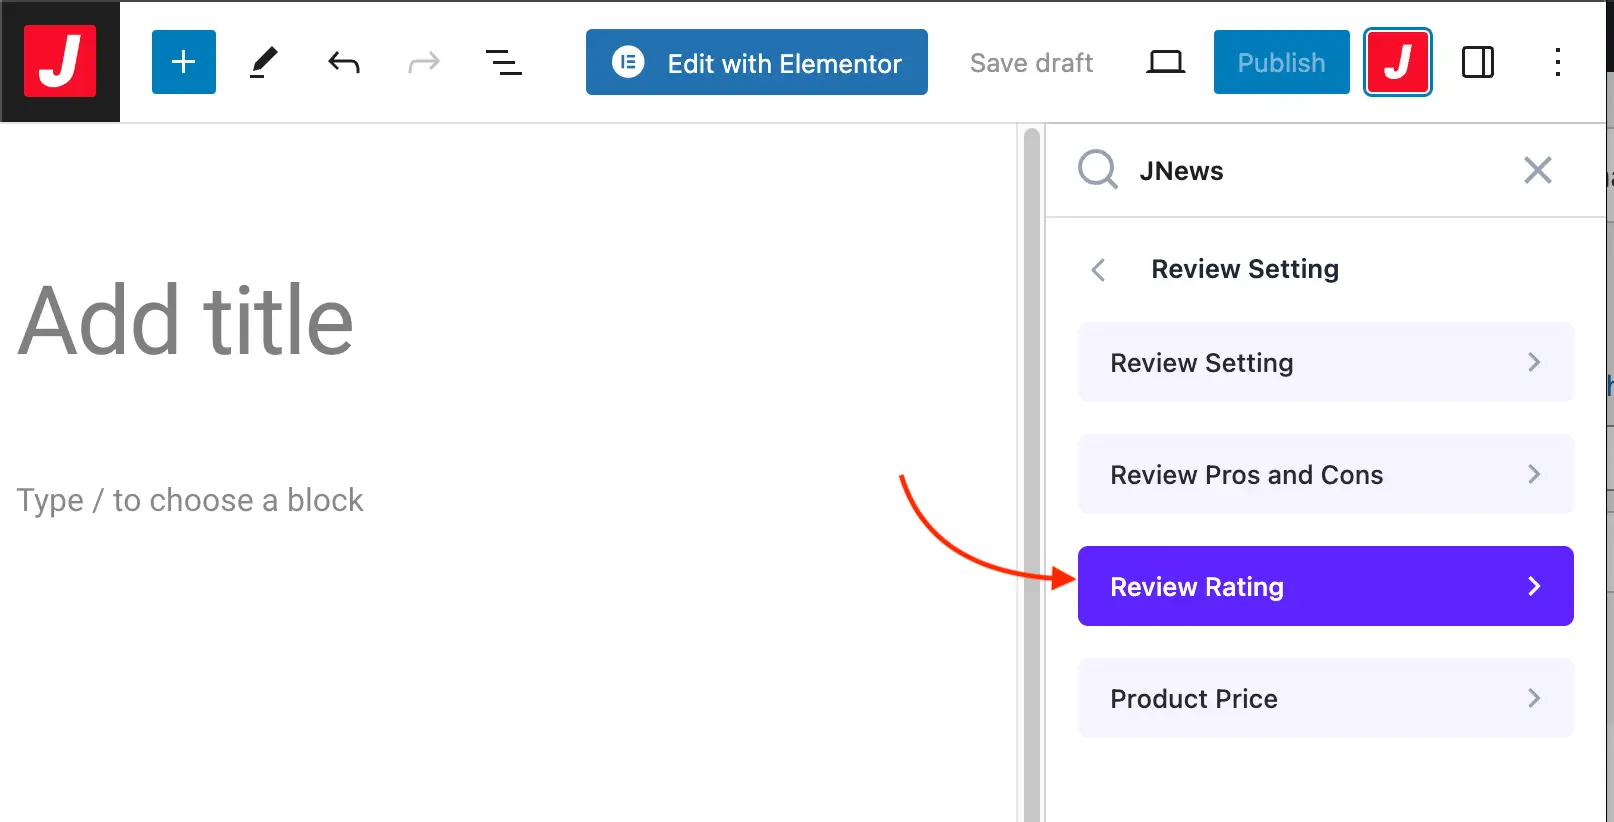Toggle the Settings sidebar panel icon

pos(1477,63)
